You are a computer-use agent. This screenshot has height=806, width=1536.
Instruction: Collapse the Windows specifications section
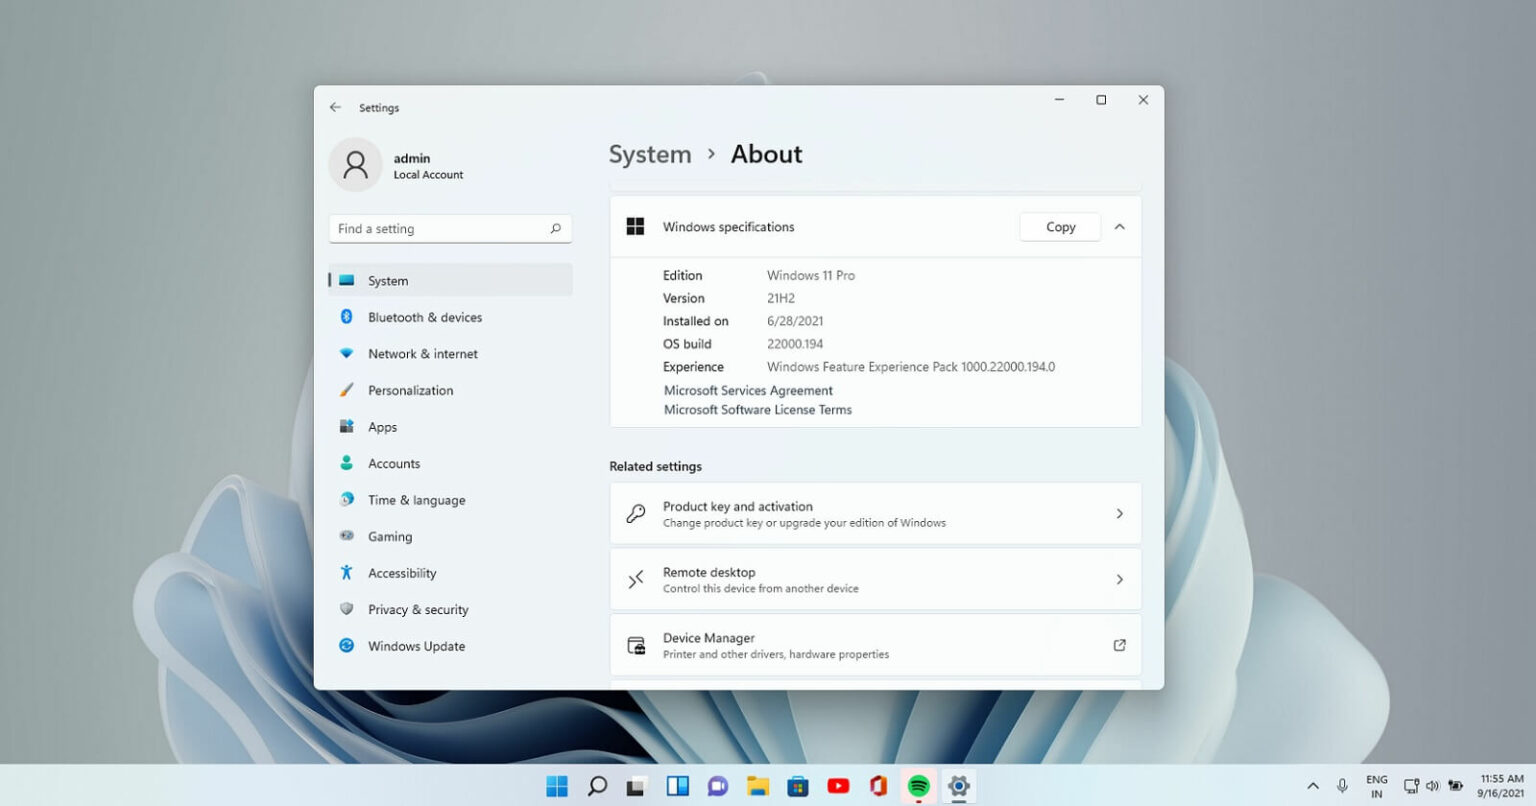tap(1119, 226)
